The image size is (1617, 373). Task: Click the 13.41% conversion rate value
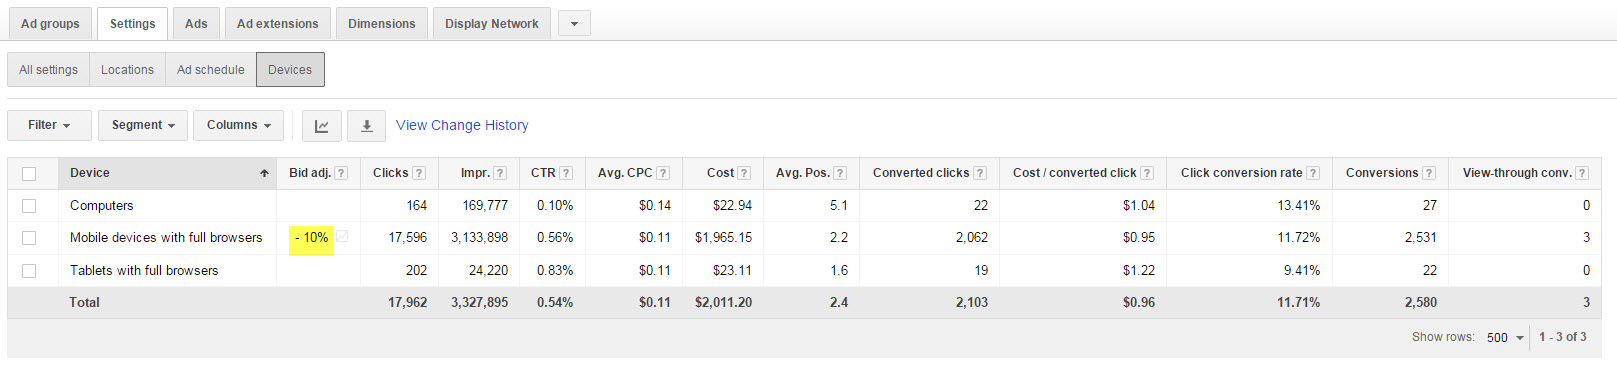click(x=1298, y=206)
